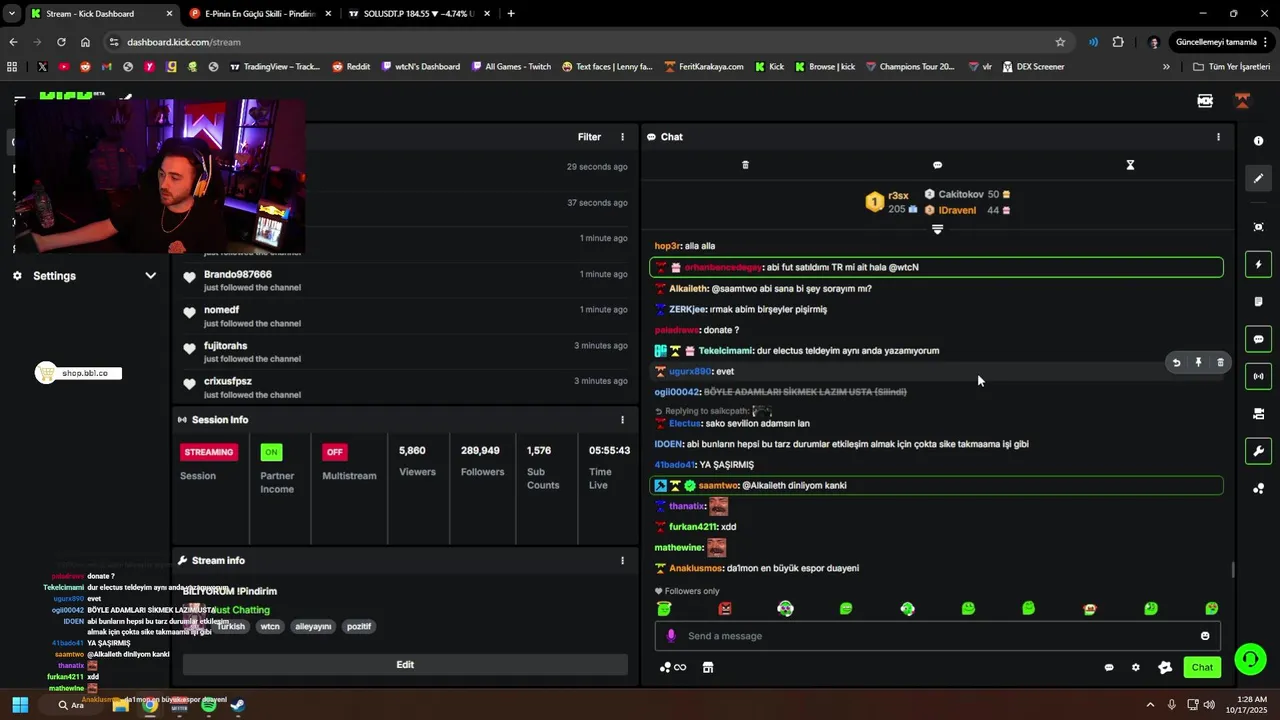Click green-outlined chat icon in right sidebar
Screen dimensions: 1280x720
1258,339
